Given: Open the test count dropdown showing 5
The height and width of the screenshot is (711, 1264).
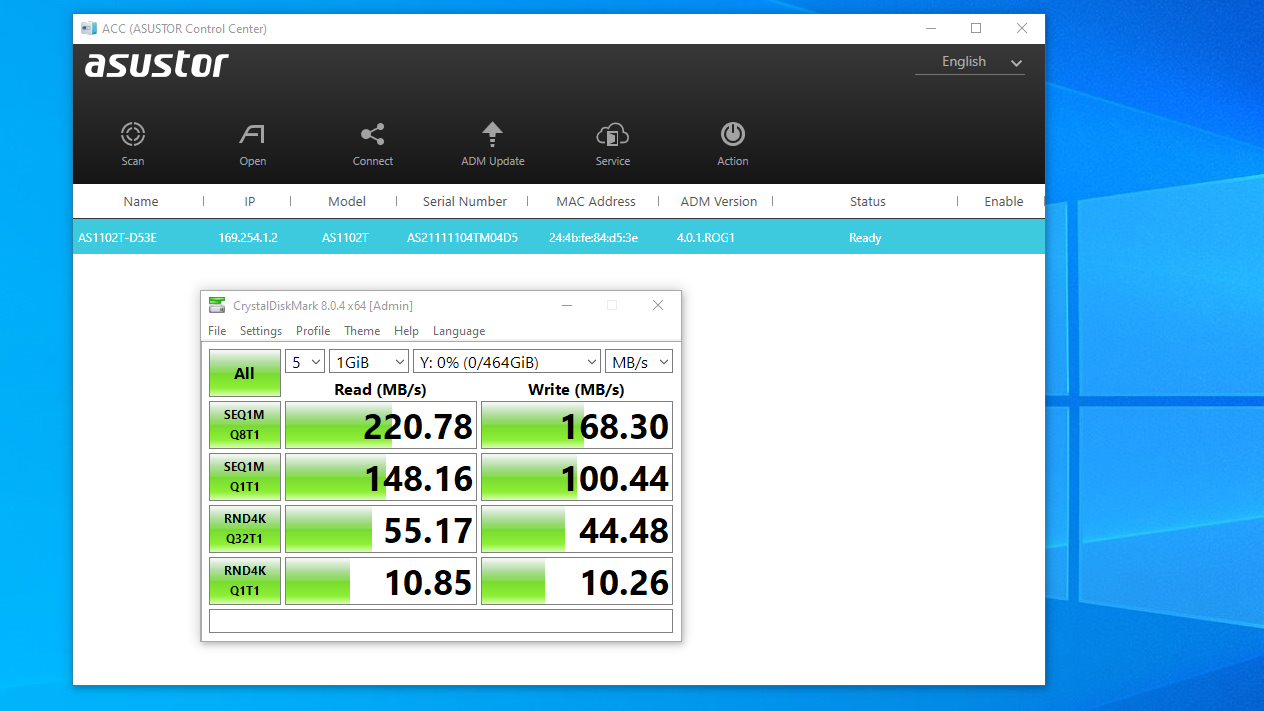Looking at the screenshot, I should [305, 362].
